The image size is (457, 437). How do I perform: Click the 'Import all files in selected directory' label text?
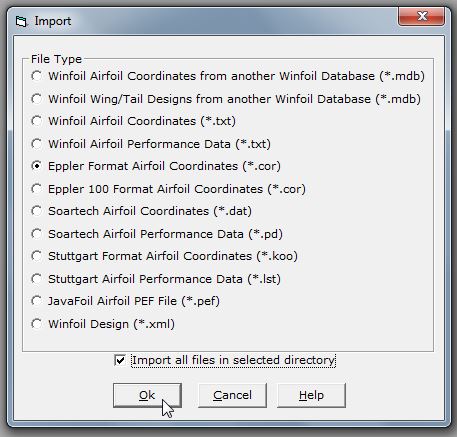[x=233, y=360]
